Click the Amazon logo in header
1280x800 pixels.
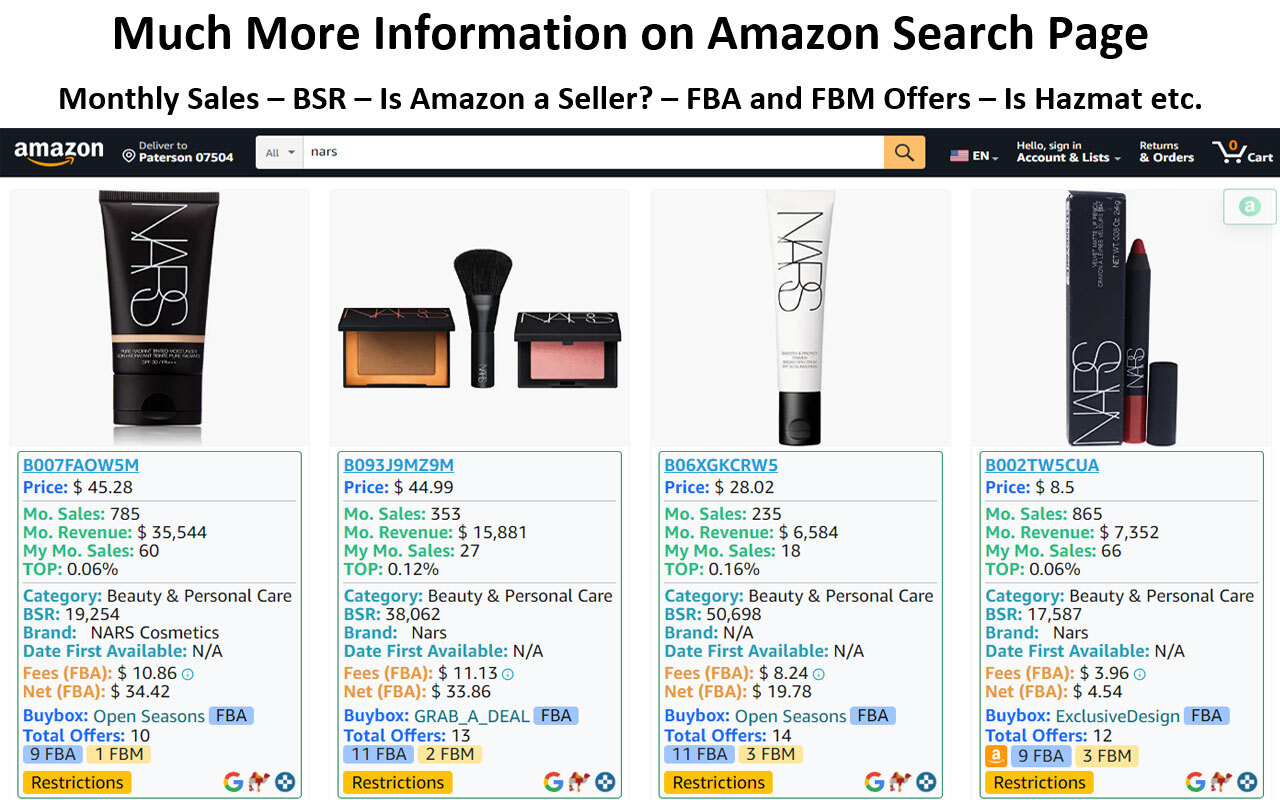coord(58,153)
